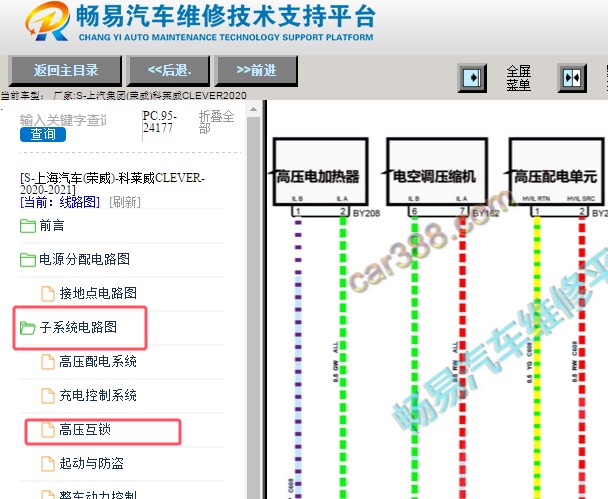Click the page icon beside 起动与防盗
608x499 pixels.
click(x=48, y=463)
